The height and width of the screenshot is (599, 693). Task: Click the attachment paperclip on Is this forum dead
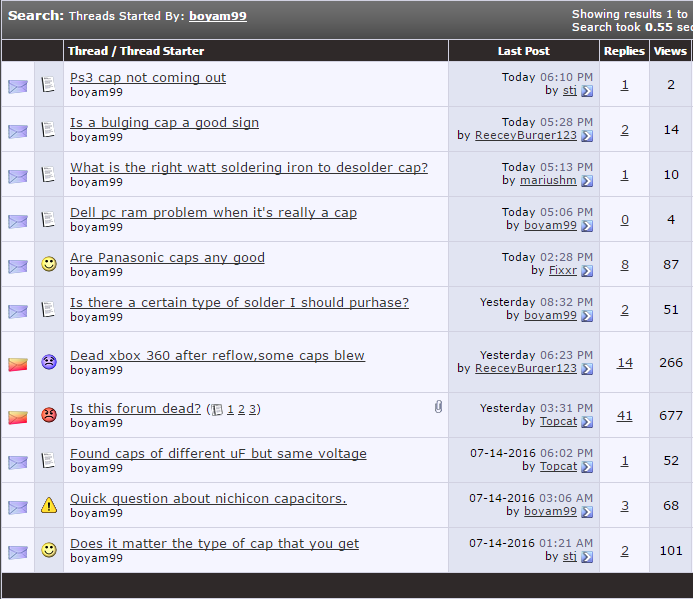tap(438, 407)
